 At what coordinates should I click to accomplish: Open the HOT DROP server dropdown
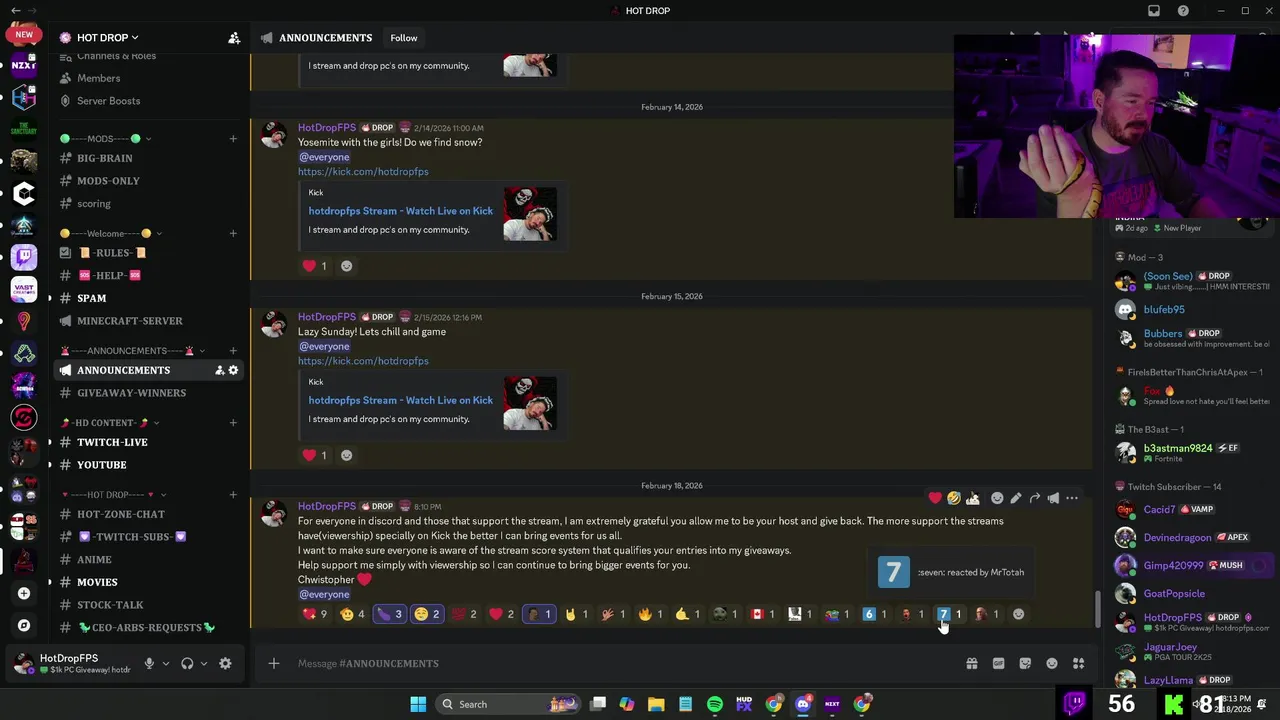tap(107, 38)
